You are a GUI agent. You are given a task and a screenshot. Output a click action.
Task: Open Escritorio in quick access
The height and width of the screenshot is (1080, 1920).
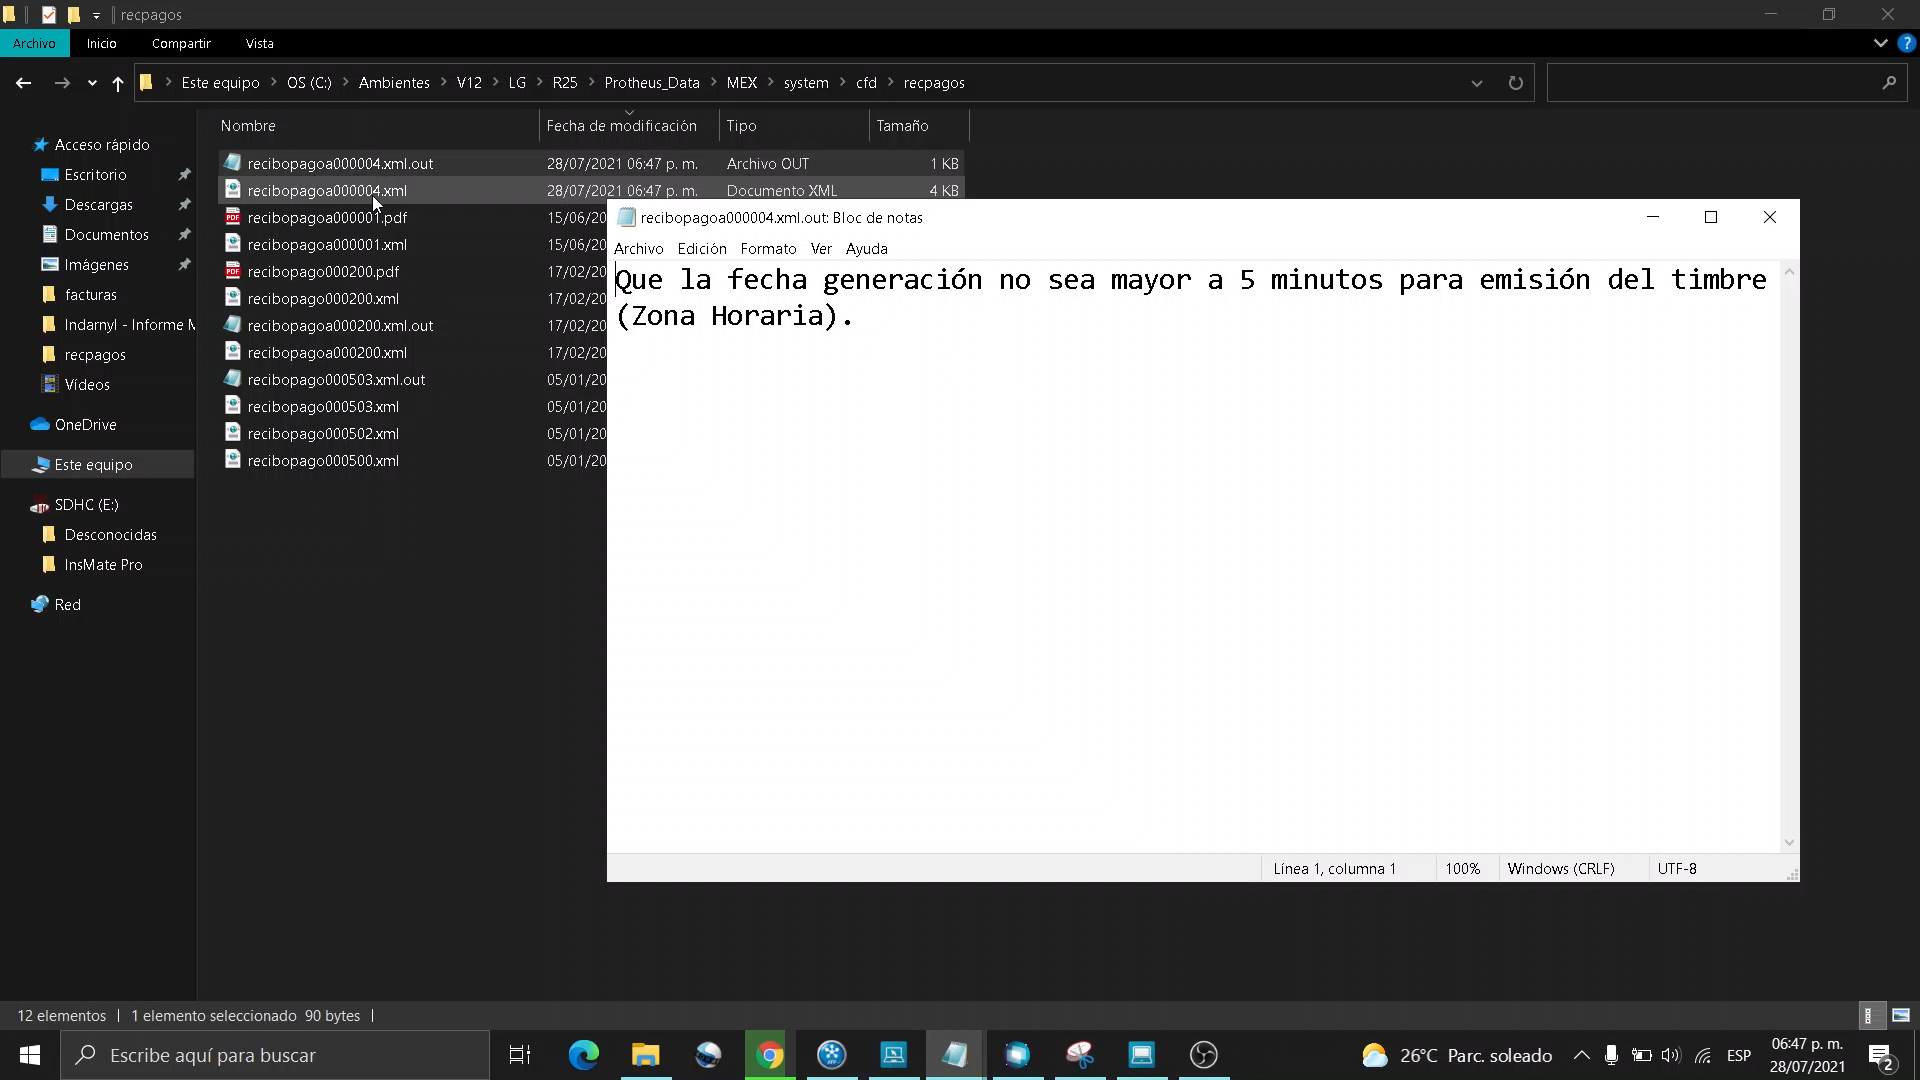pyautogui.click(x=95, y=175)
